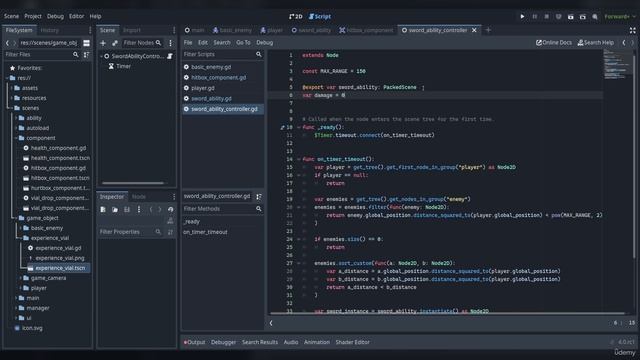640x360 pixels.
Task: Open script editor File menu
Action: (x=188, y=42)
